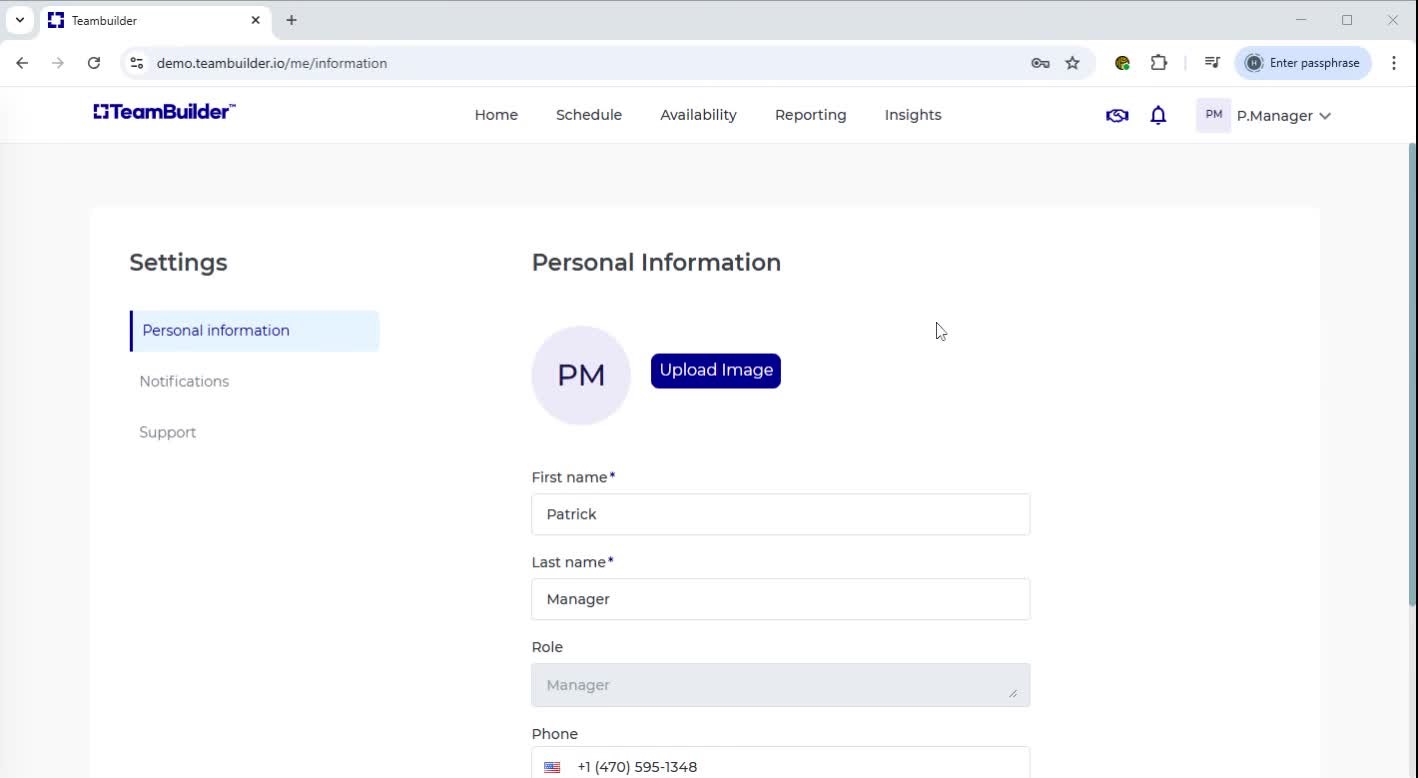This screenshot has height=778, width=1418.
Task: Click the Enter passphrase button
Action: (1303, 62)
